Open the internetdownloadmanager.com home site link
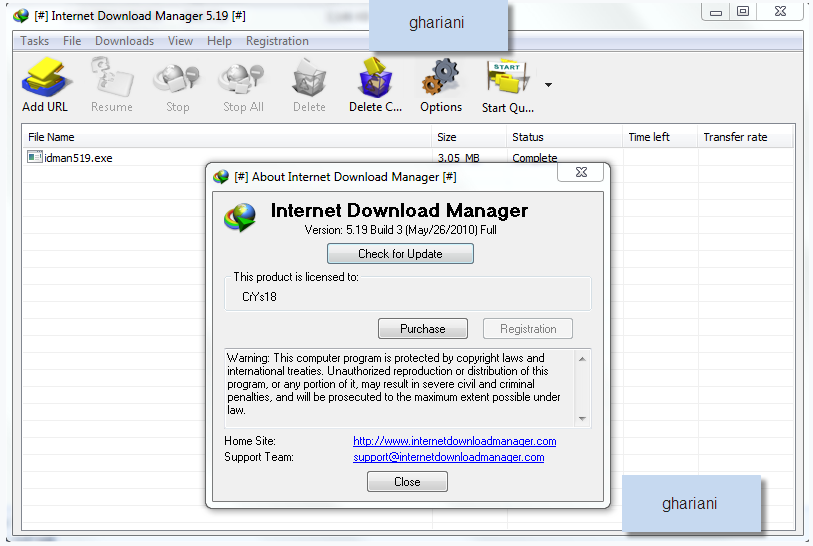This screenshot has width=813, height=546. (x=454, y=441)
